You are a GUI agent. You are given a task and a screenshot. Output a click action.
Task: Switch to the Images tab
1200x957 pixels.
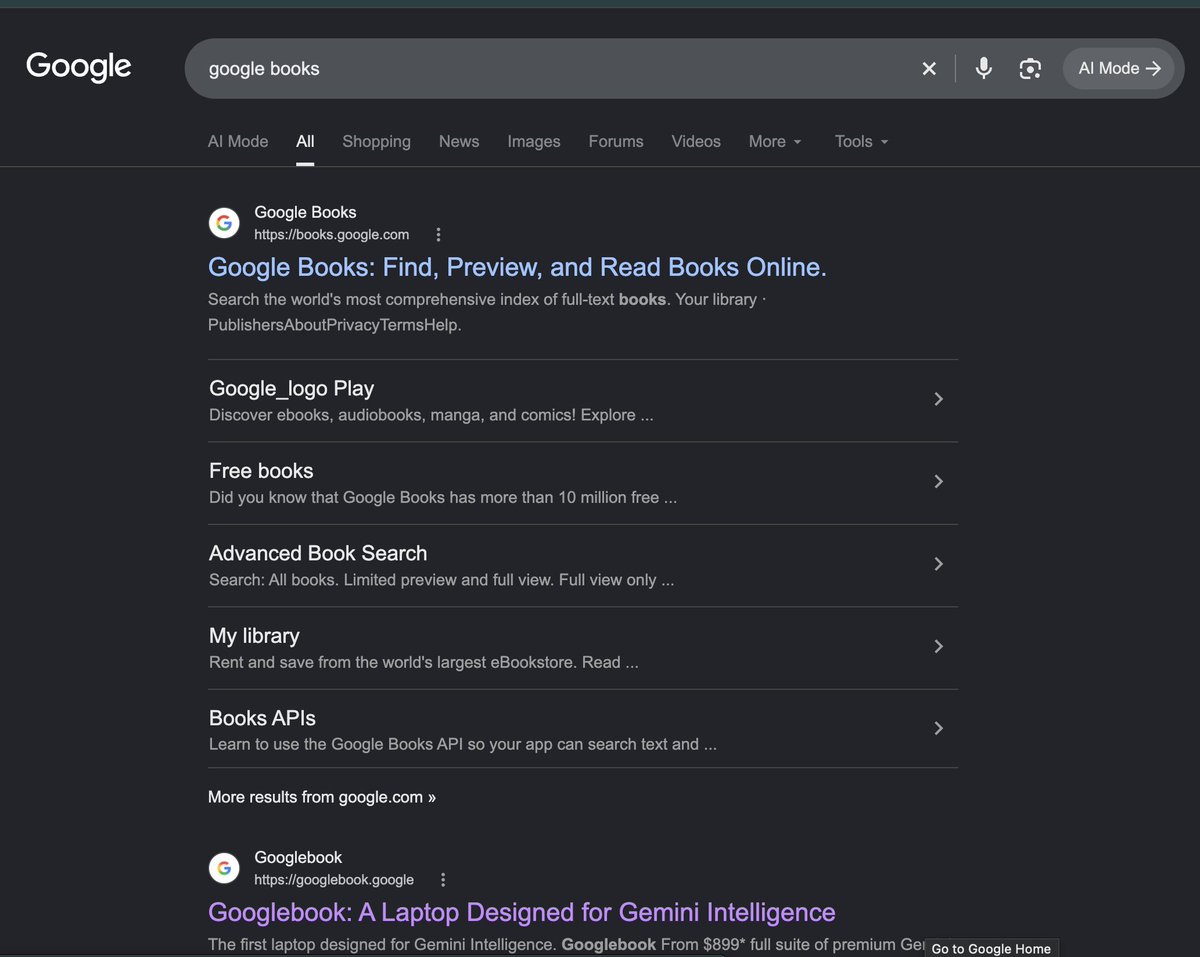(534, 141)
